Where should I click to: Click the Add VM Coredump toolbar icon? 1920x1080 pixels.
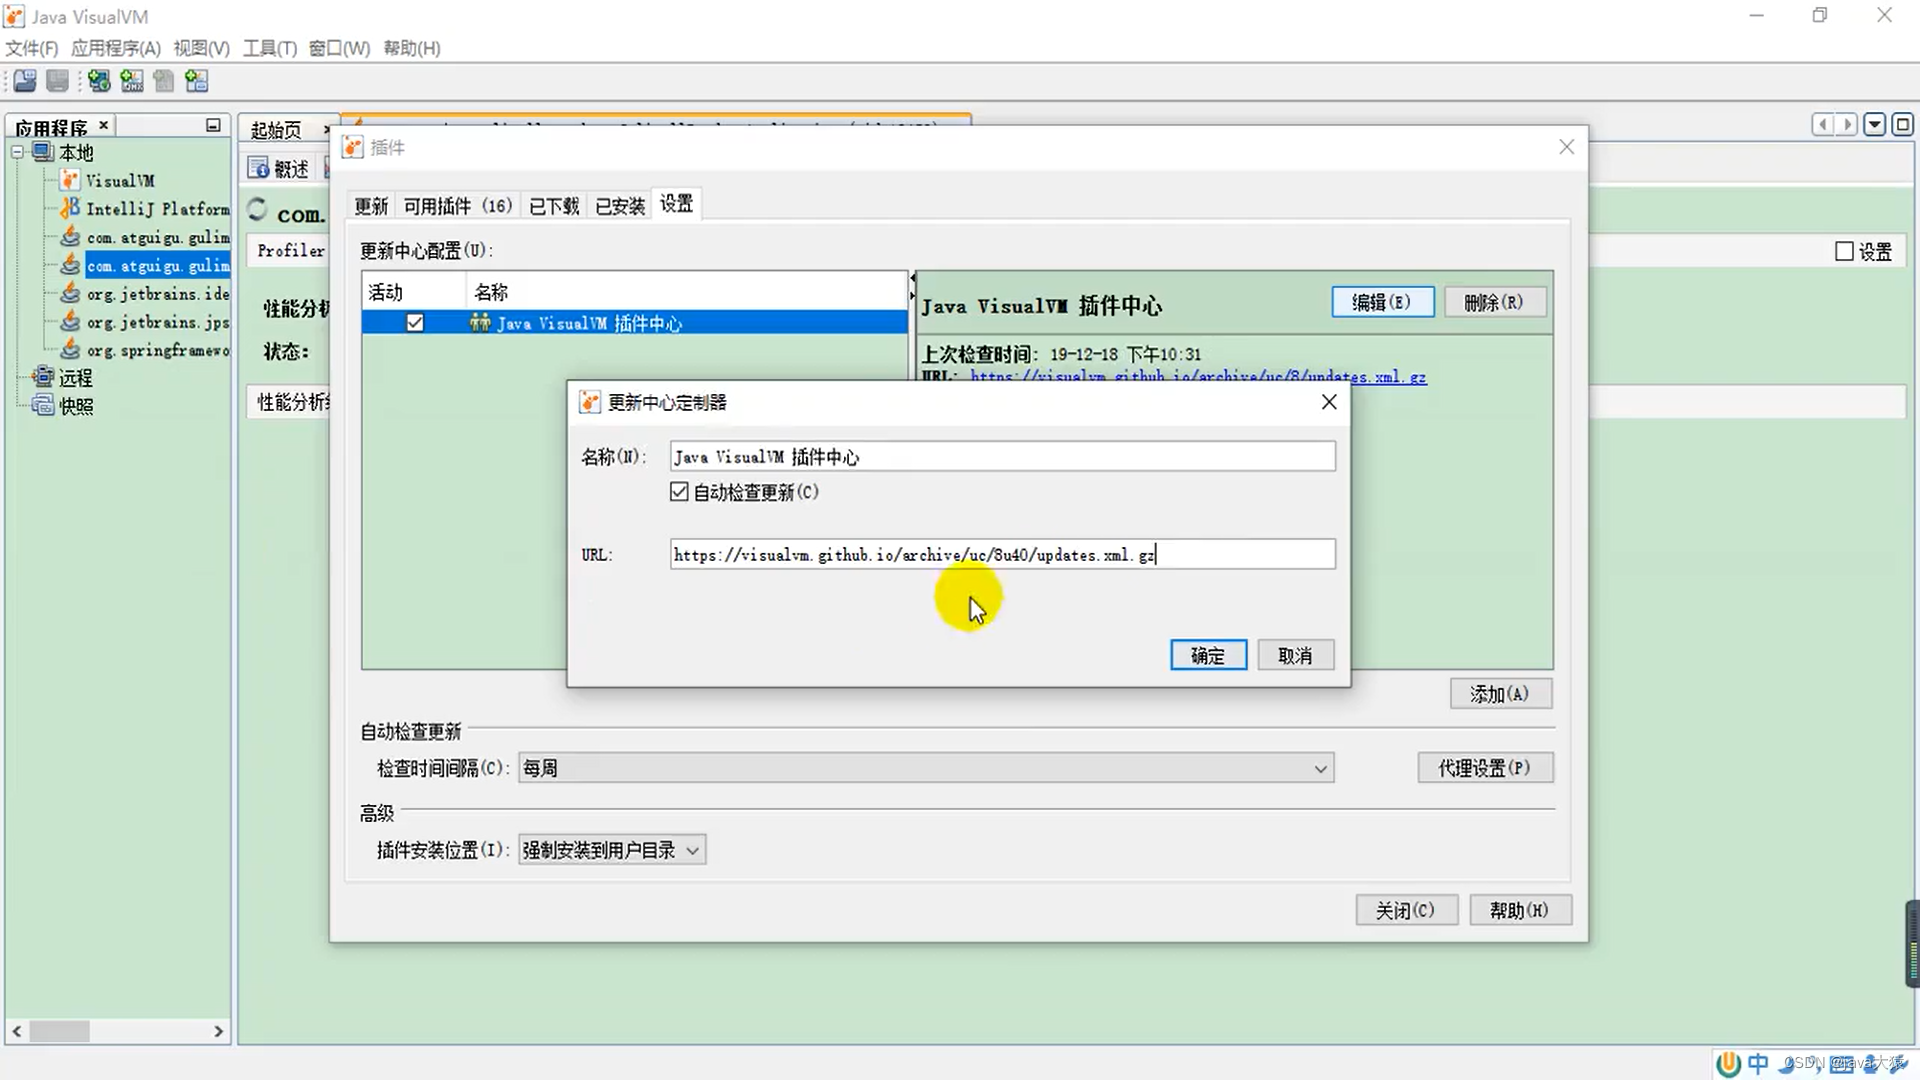click(164, 81)
